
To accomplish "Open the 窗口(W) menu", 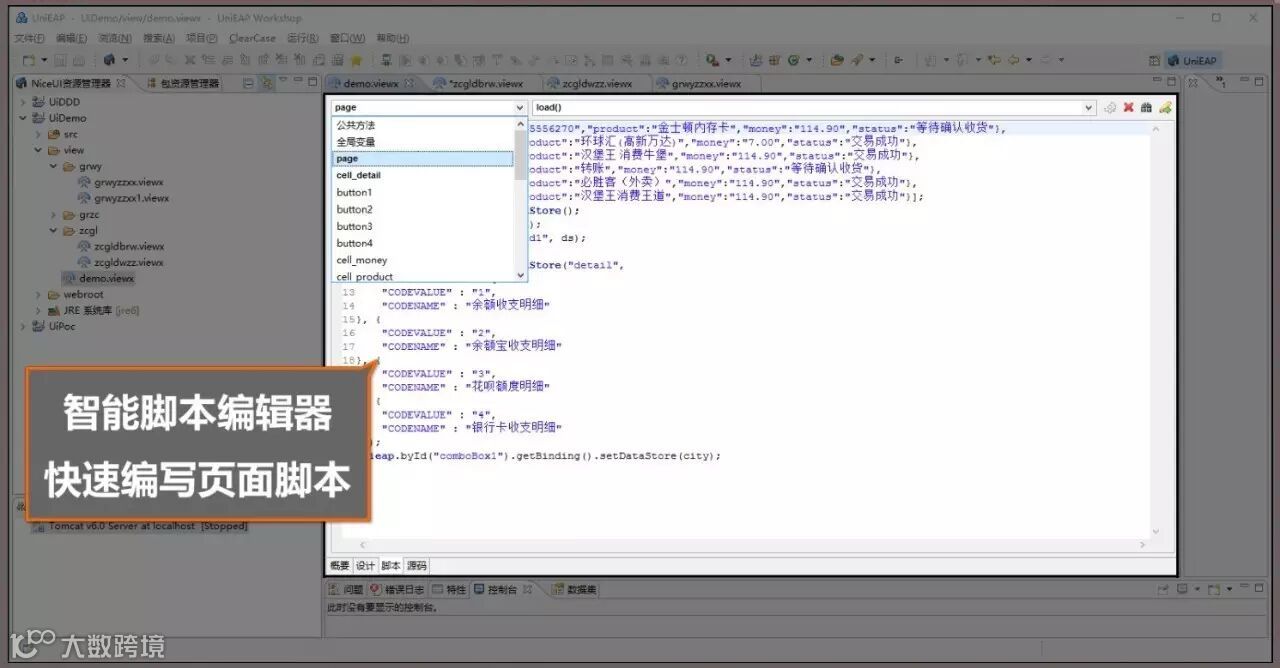I will click(x=347, y=38).
